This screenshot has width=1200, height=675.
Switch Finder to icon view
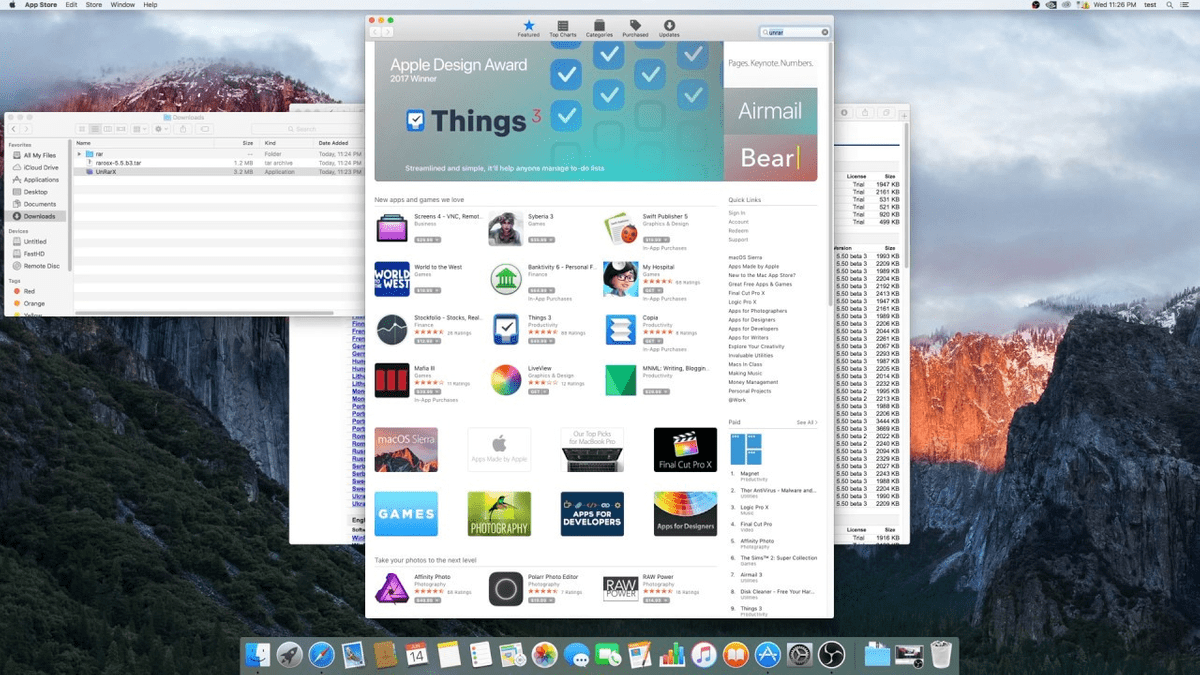coord(81,129)
